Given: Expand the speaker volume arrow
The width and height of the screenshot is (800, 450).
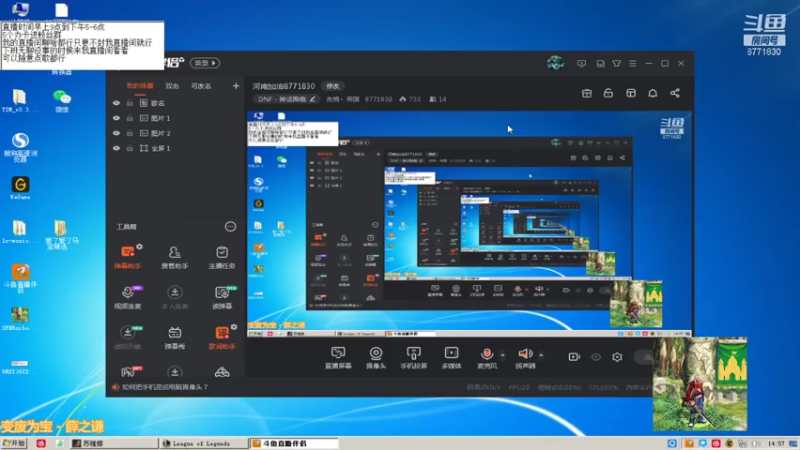Looking at the screenshot, I should click(541, 355).
